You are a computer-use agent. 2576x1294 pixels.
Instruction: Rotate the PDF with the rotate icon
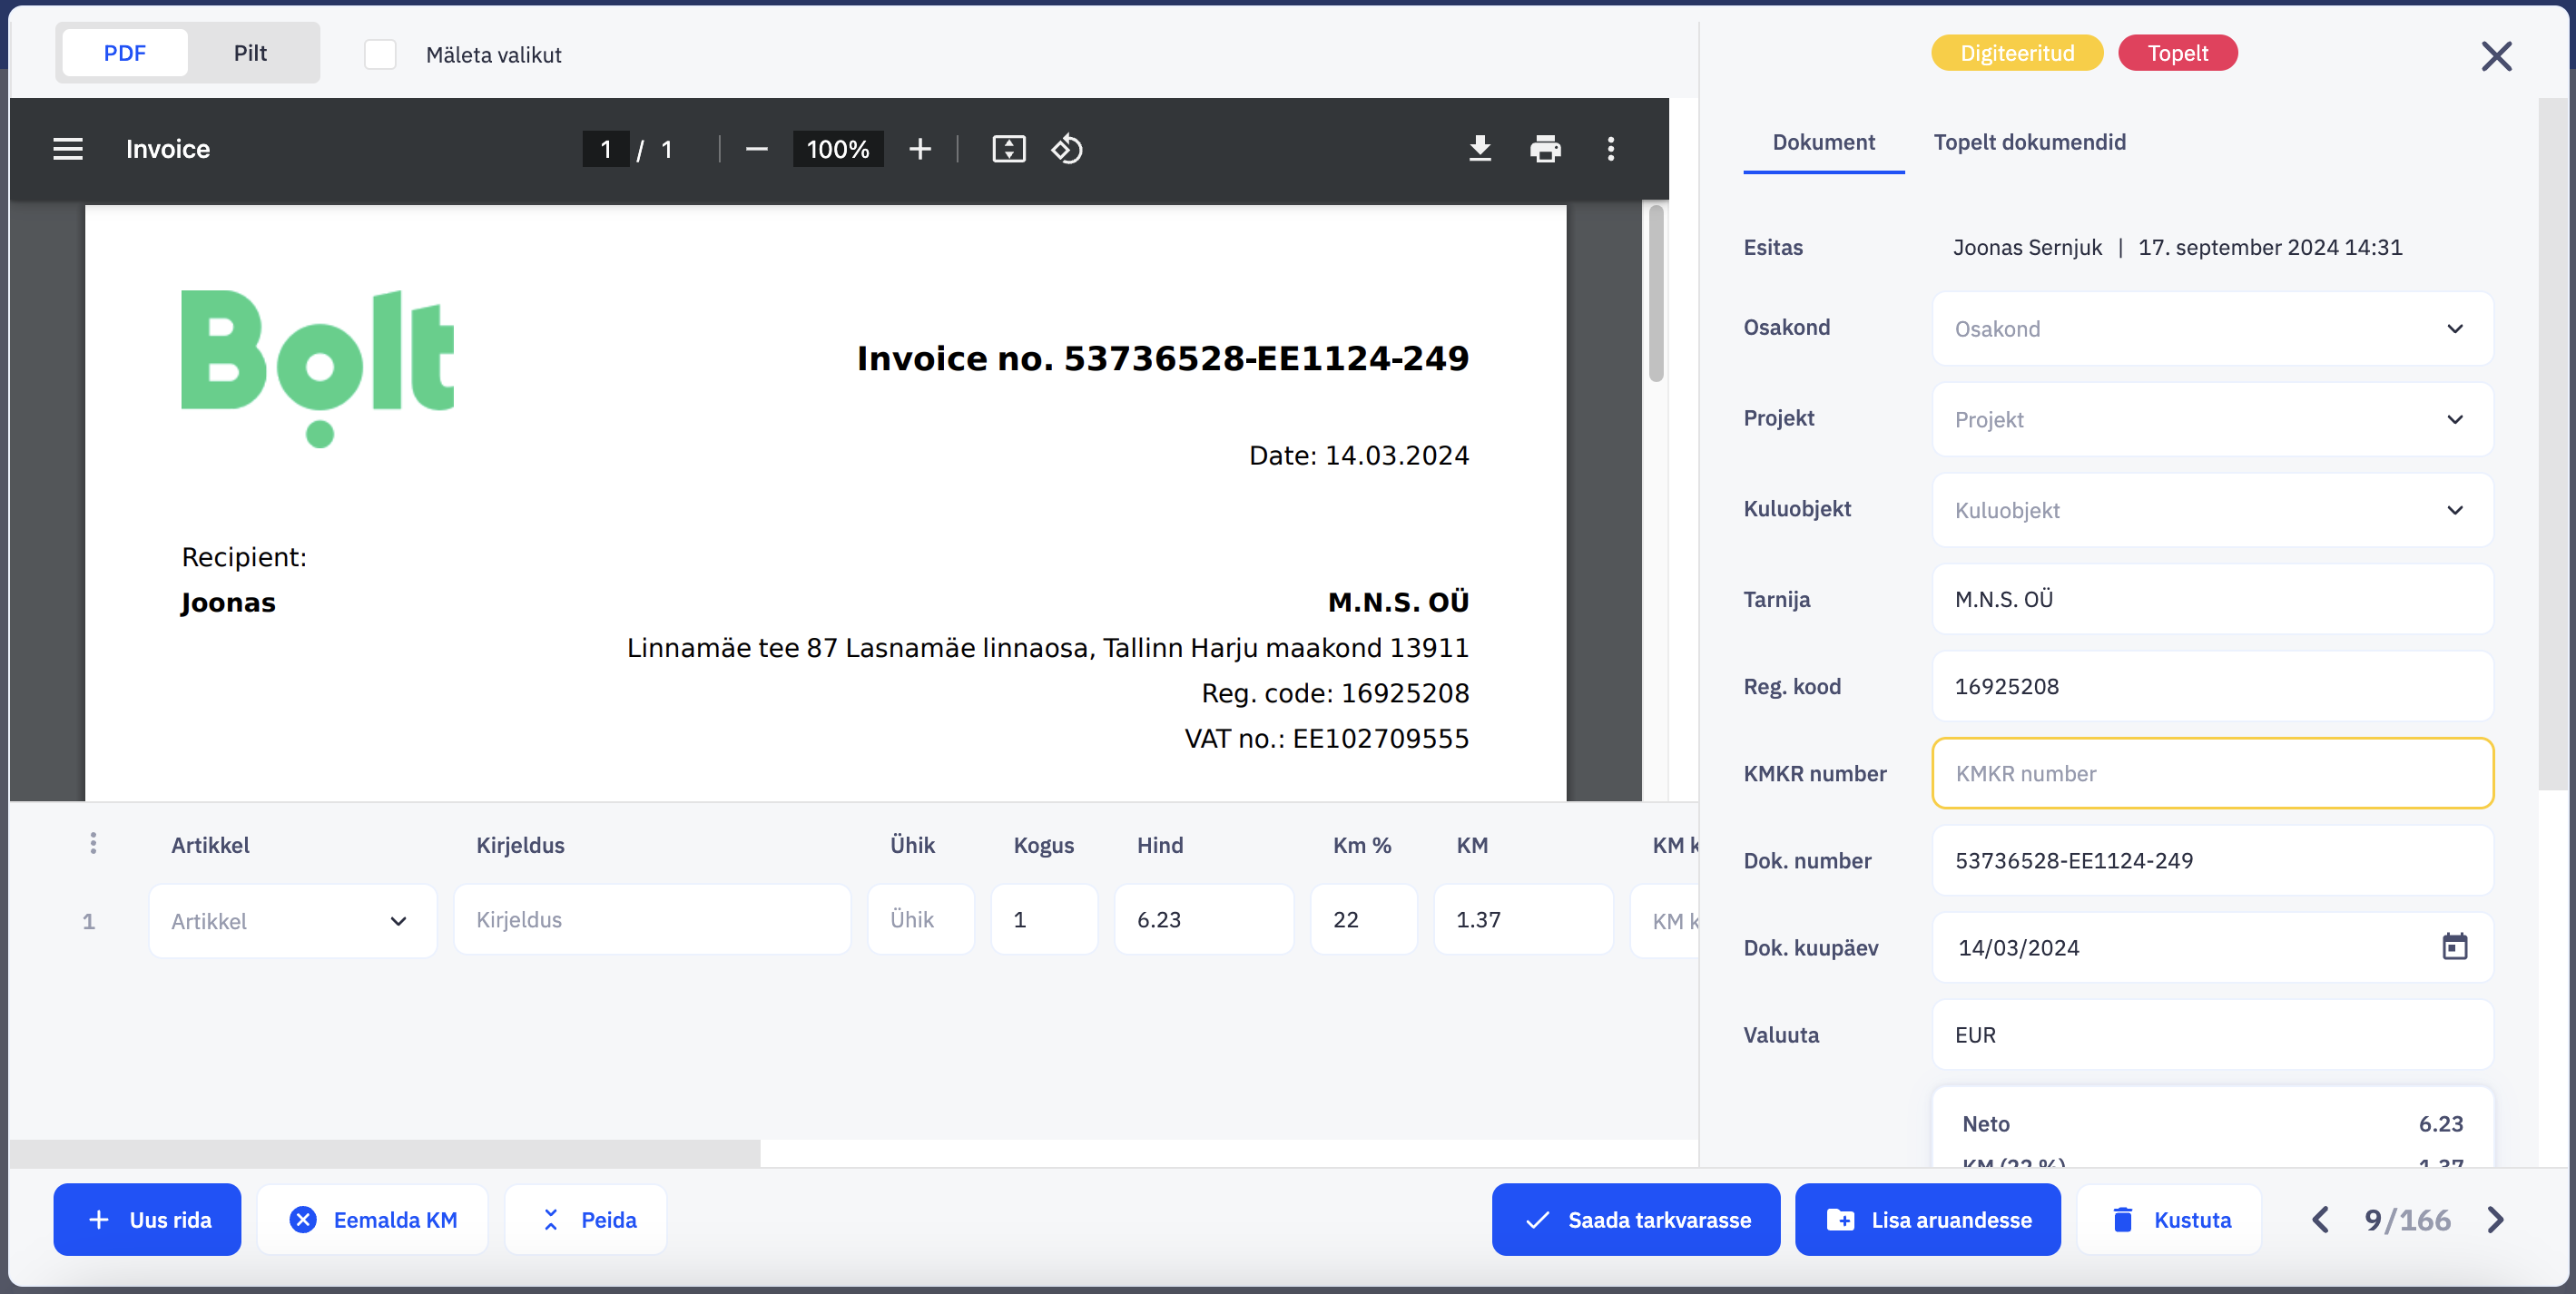[1067, 149]
